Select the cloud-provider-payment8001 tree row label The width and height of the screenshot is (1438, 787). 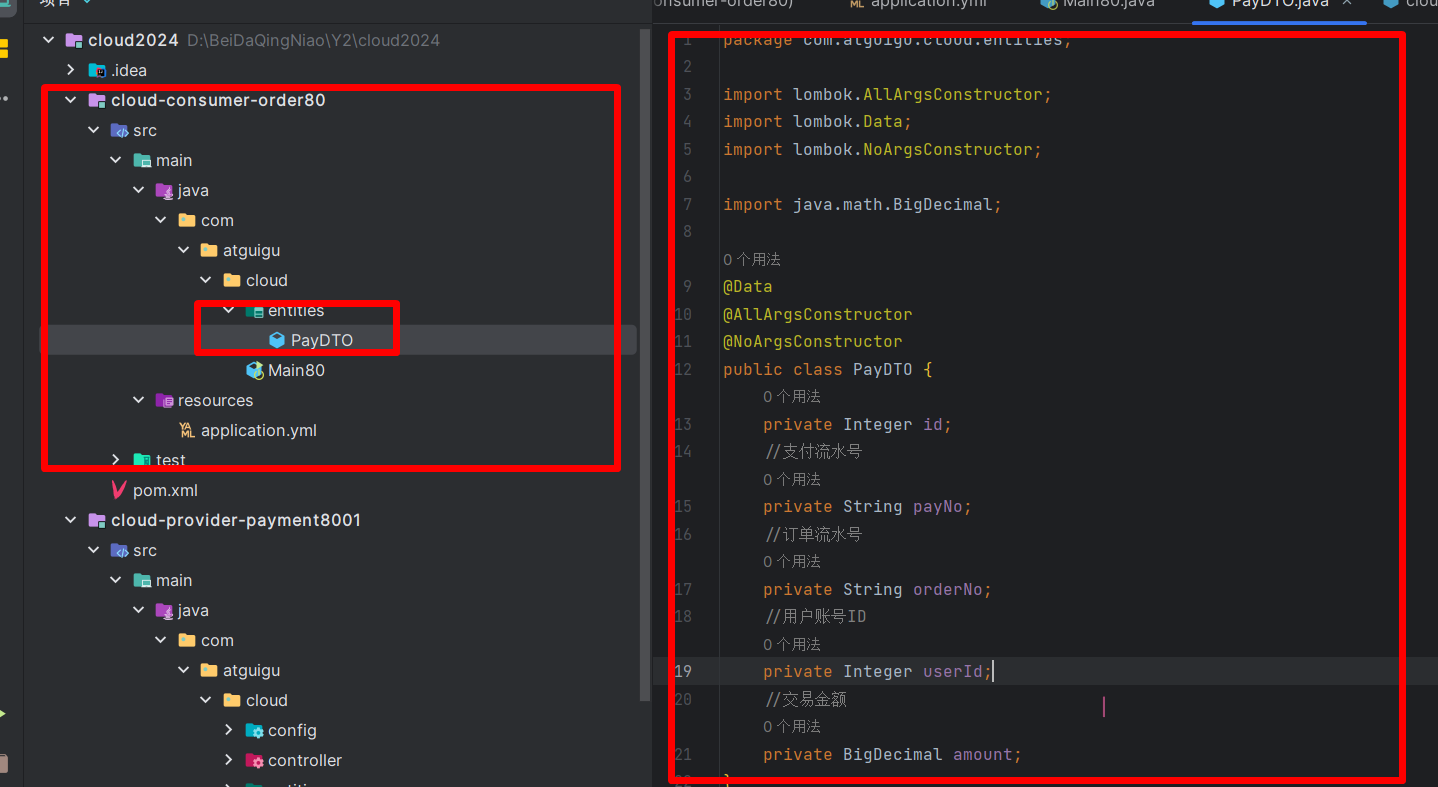236,520
